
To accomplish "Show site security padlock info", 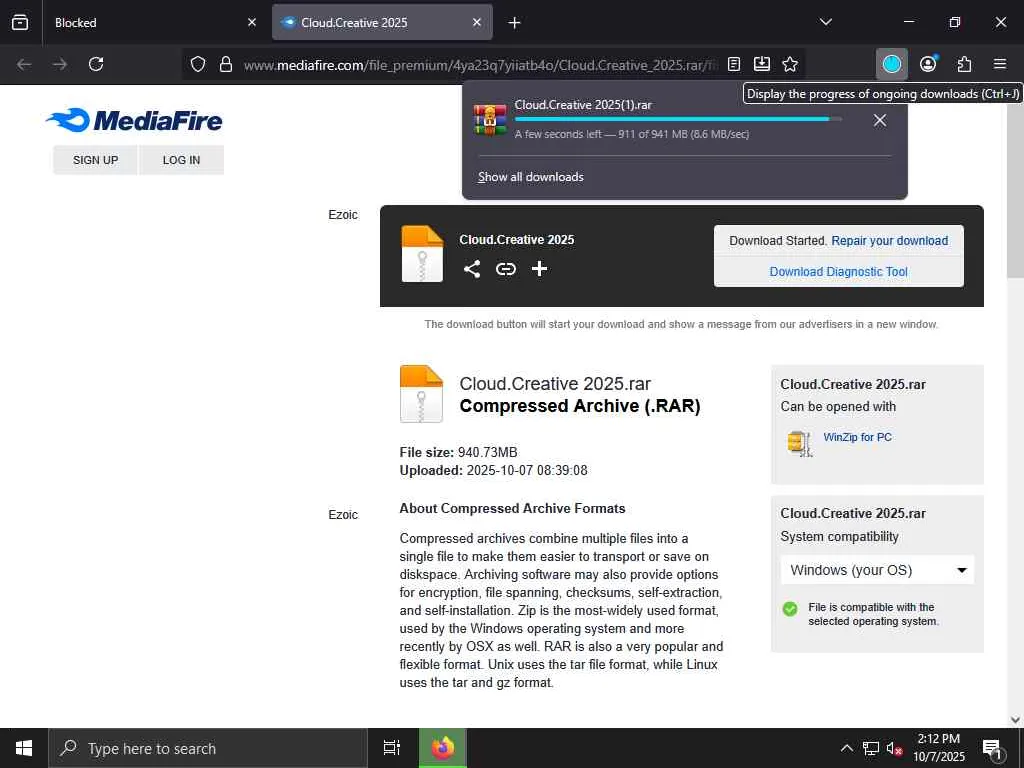I will 226,64.
